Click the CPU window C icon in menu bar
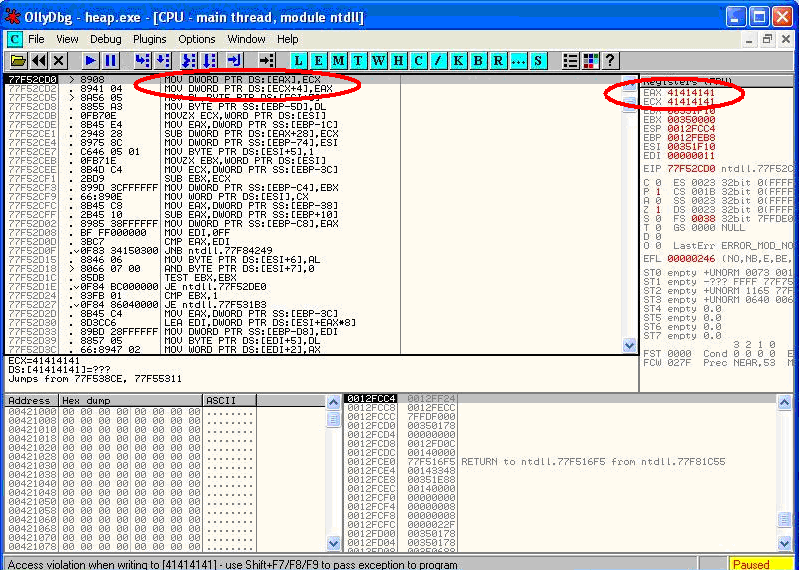 pyautogui.click(x=15, y=39)
